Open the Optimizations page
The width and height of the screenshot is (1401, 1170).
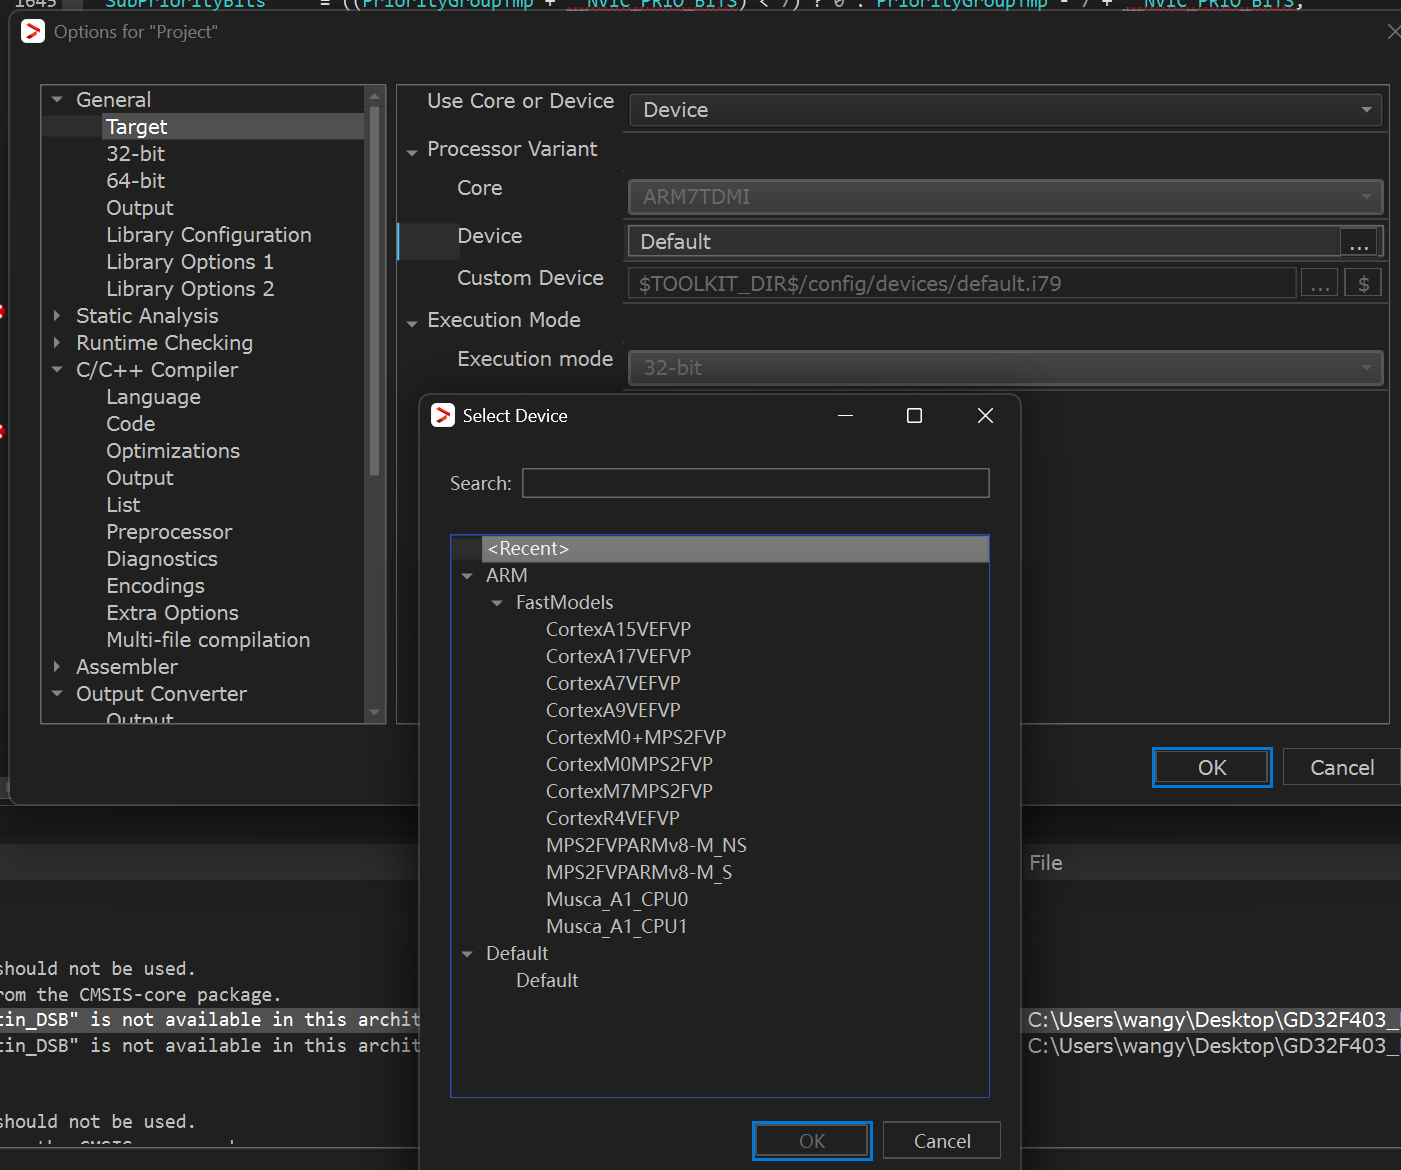[173, 451]
